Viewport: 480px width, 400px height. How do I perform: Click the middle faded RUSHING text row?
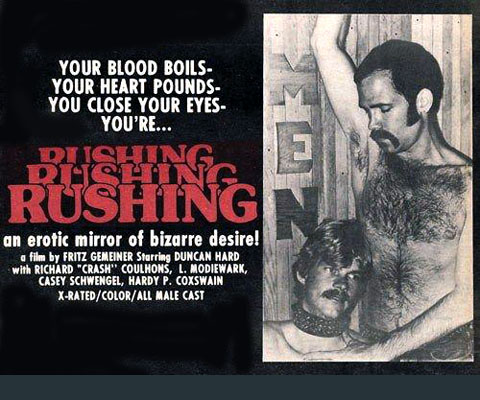[x=132, y=174]
